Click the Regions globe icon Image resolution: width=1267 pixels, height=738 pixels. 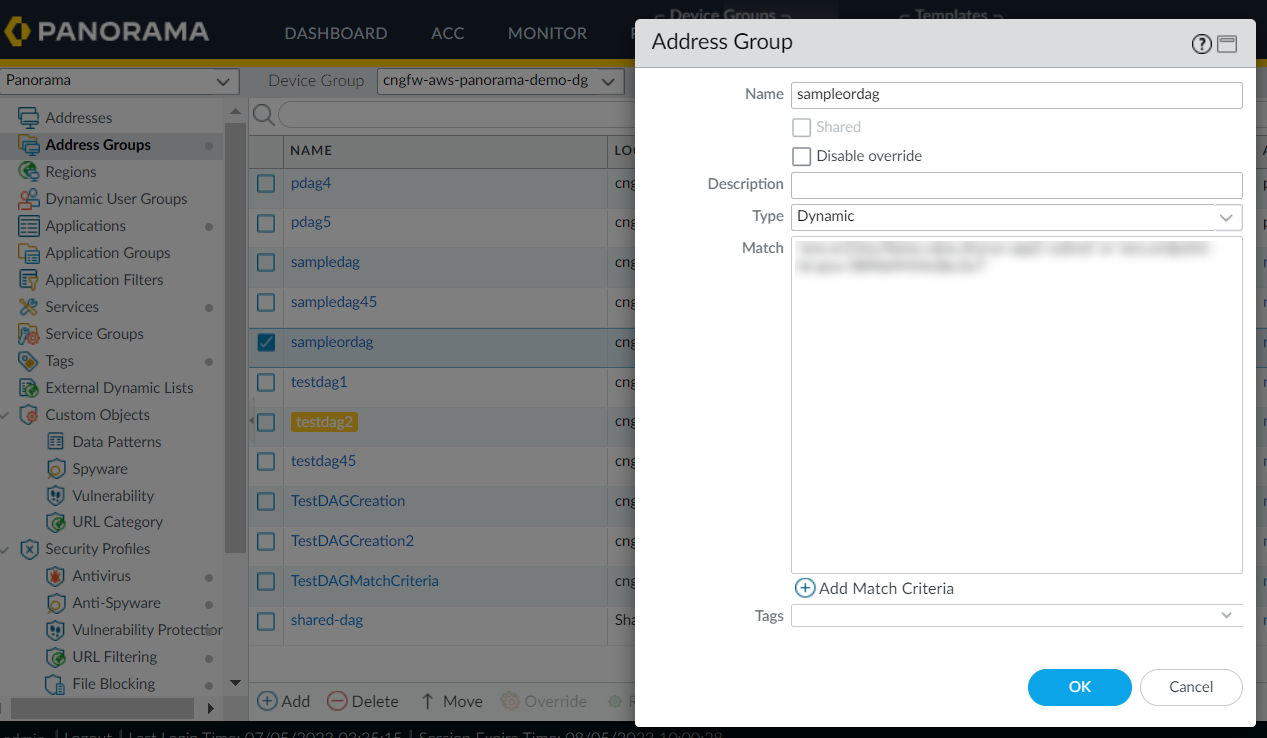[29, 172]
